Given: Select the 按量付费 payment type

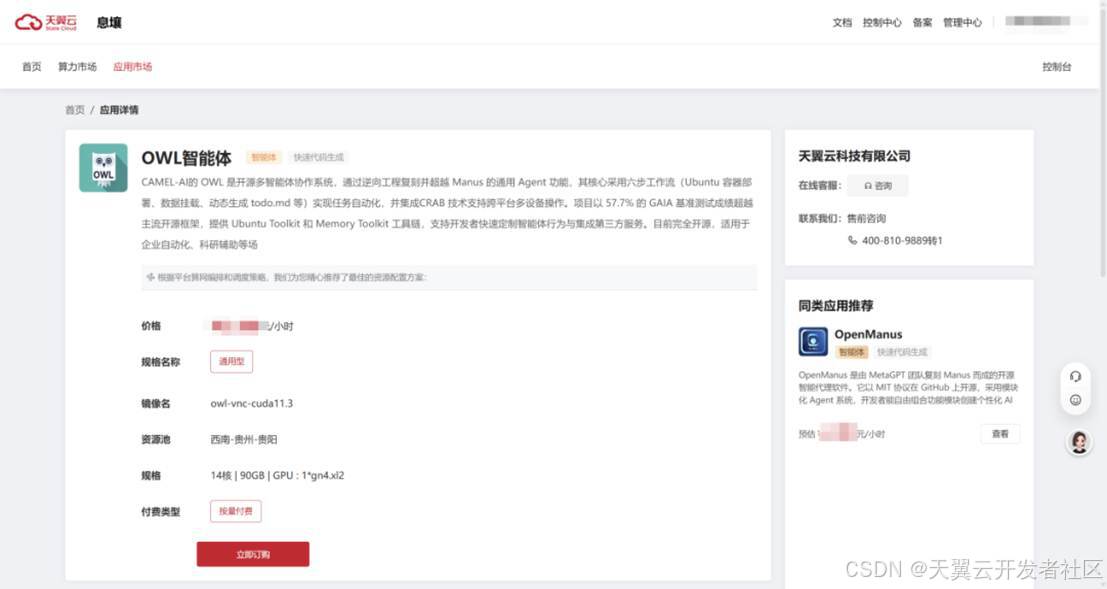Looking at the screenshot, I should pos(235,511).
